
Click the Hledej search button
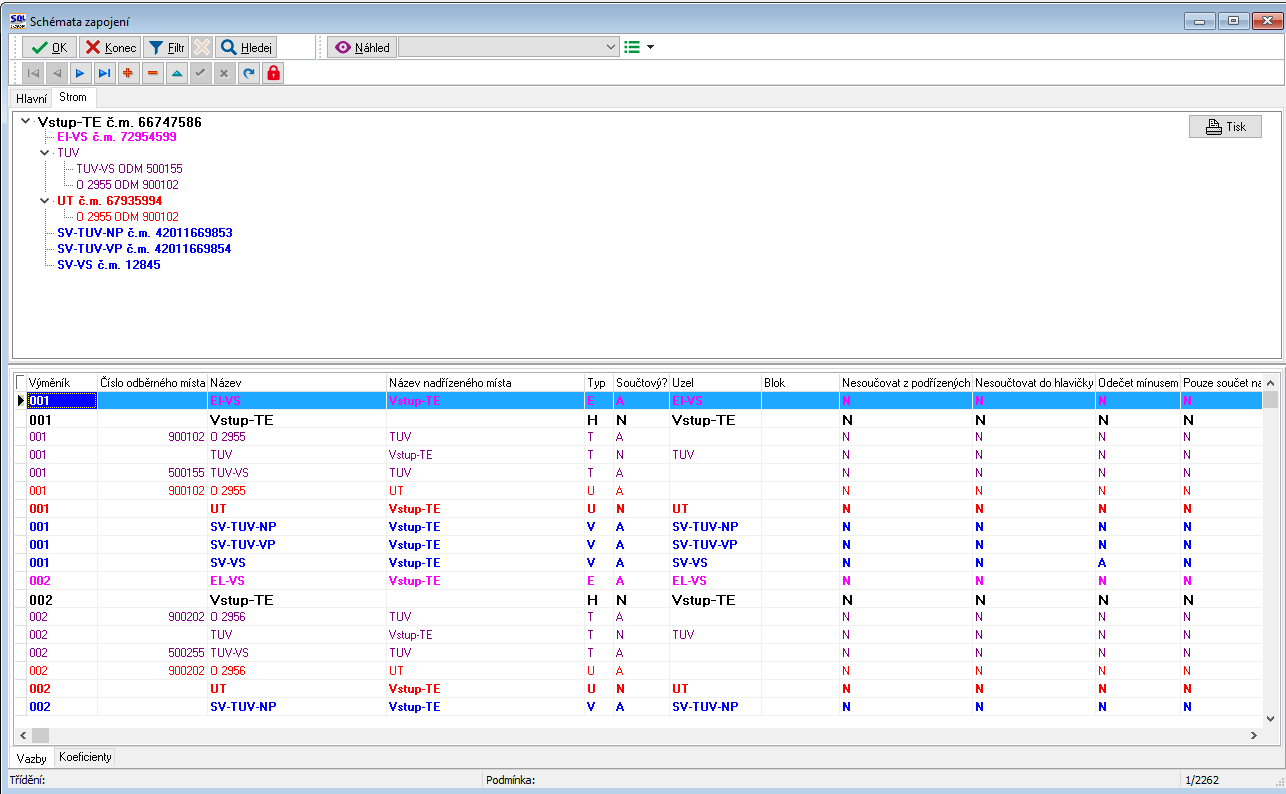(246, 47)
